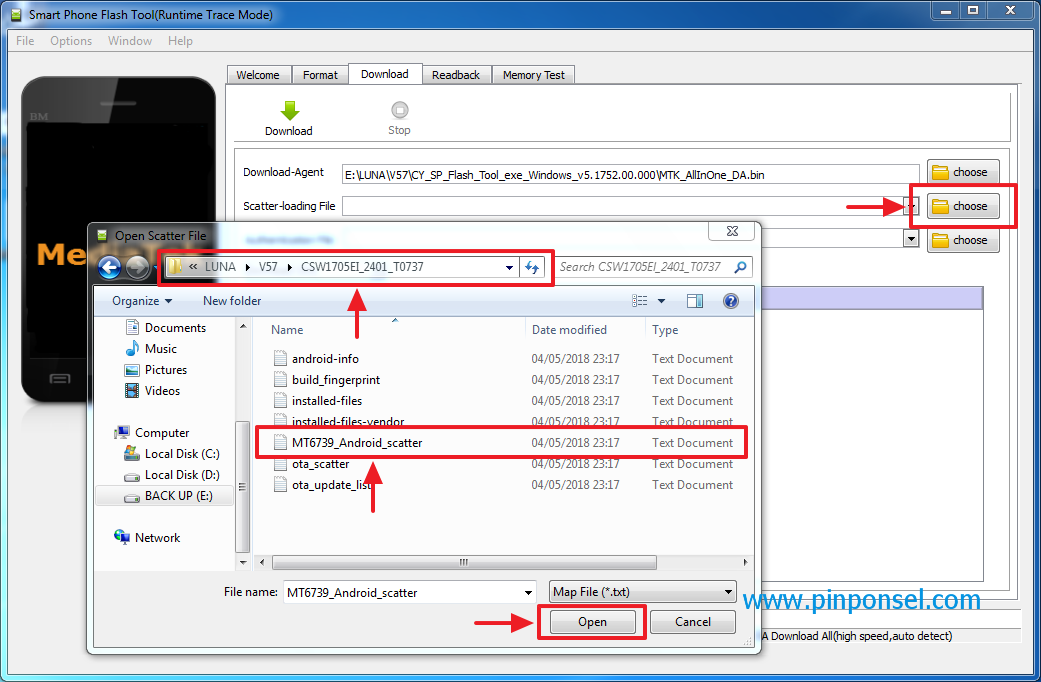Screen dimensions: 1041x682
Task: Click the search magnifier icon in dialog
Action: point(740,267)
